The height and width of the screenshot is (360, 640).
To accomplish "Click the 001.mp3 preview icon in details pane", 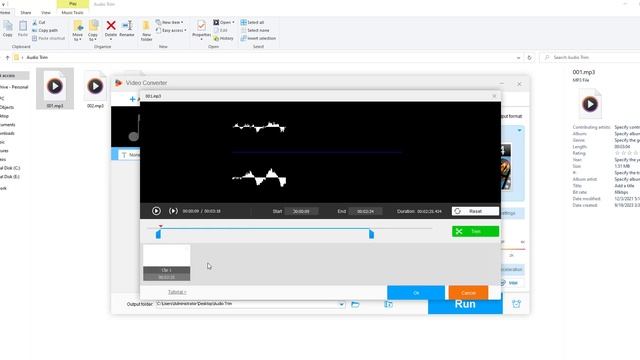I will click(590, 104).
